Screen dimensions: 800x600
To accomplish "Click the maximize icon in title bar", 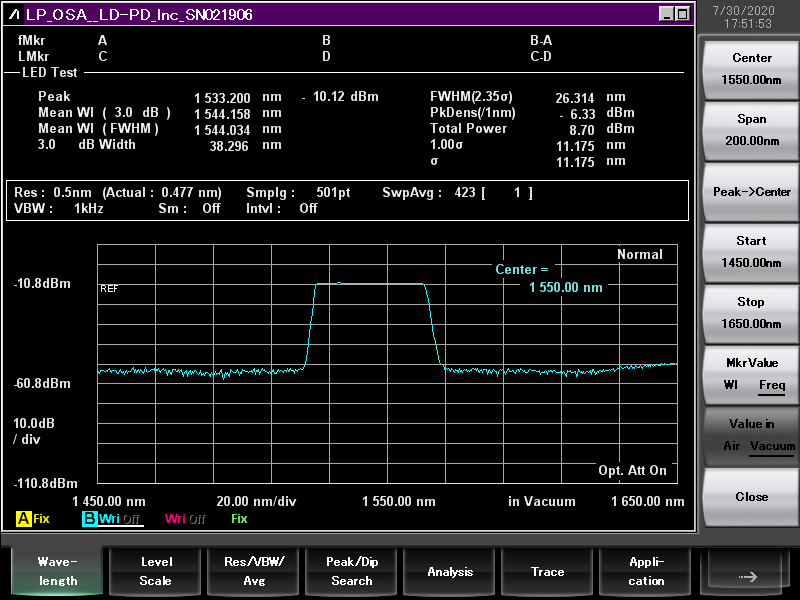I will (x=682, y=14).
